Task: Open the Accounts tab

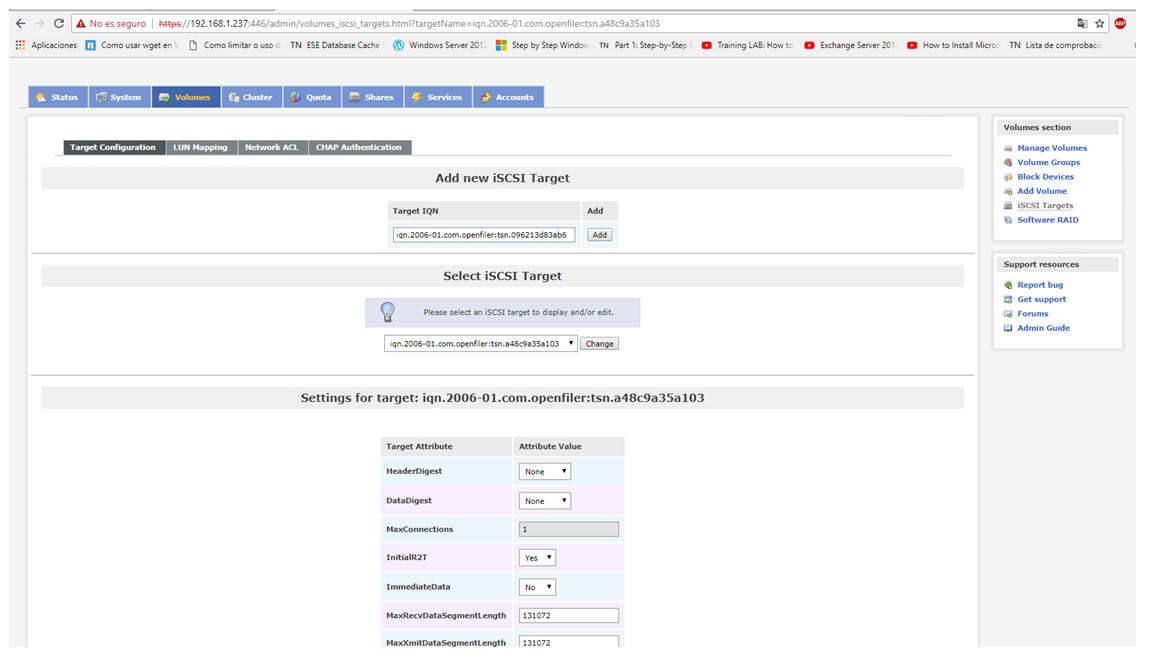Action: tap(508, 97)
